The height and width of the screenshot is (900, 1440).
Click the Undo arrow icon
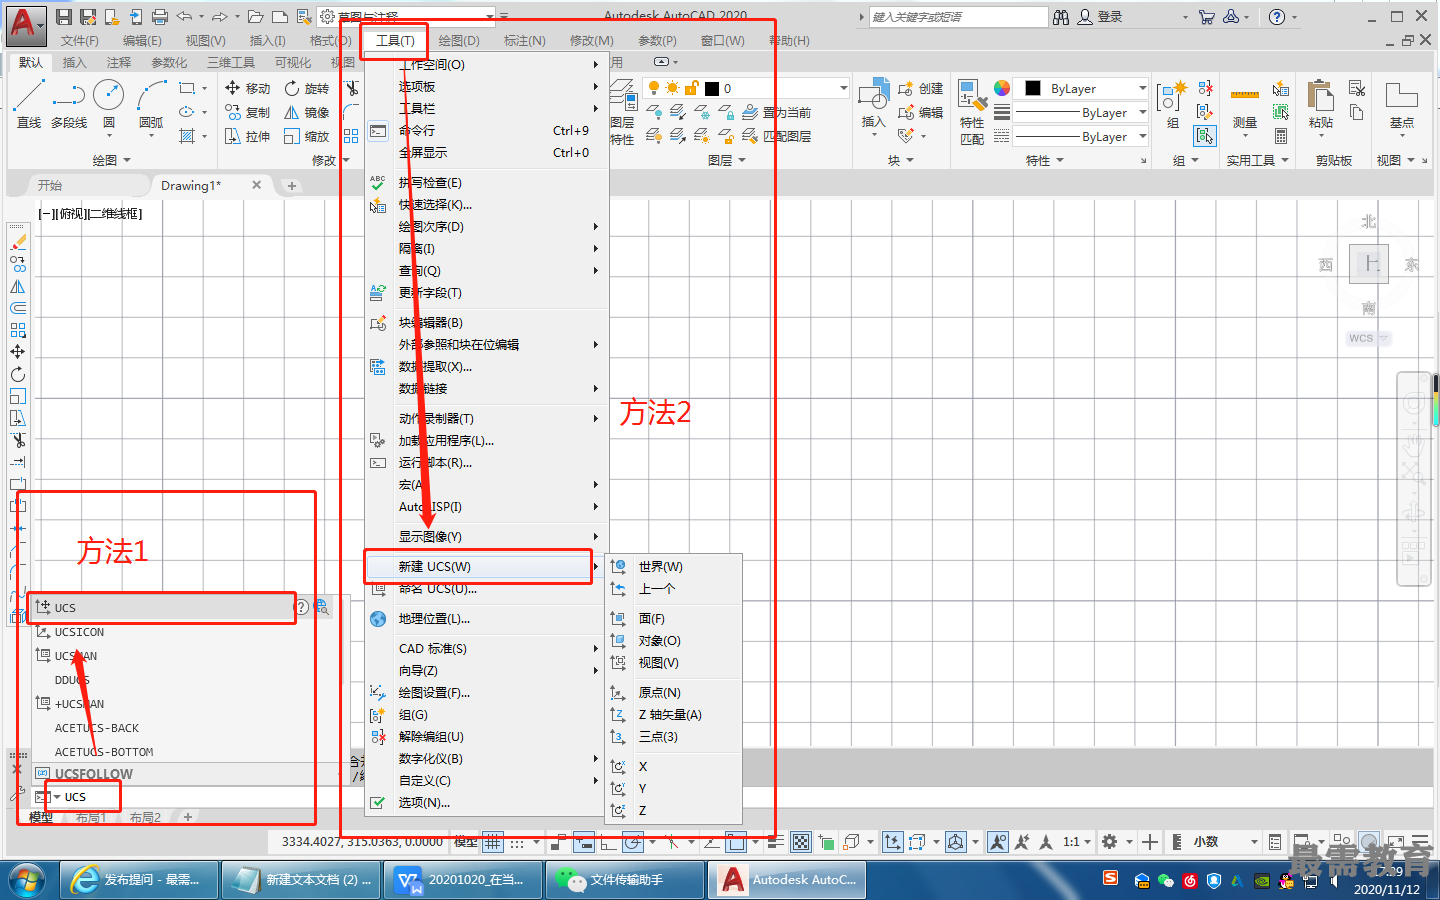pyautogui.click(x=184, y=17)
